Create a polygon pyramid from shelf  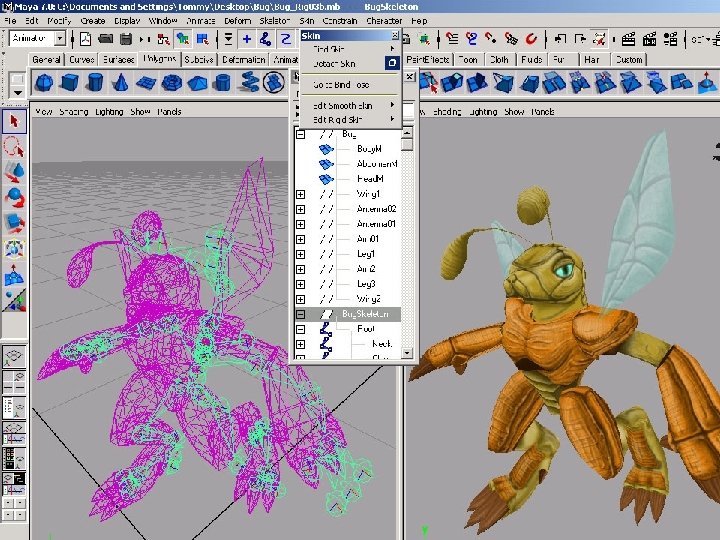coord(197,84)
